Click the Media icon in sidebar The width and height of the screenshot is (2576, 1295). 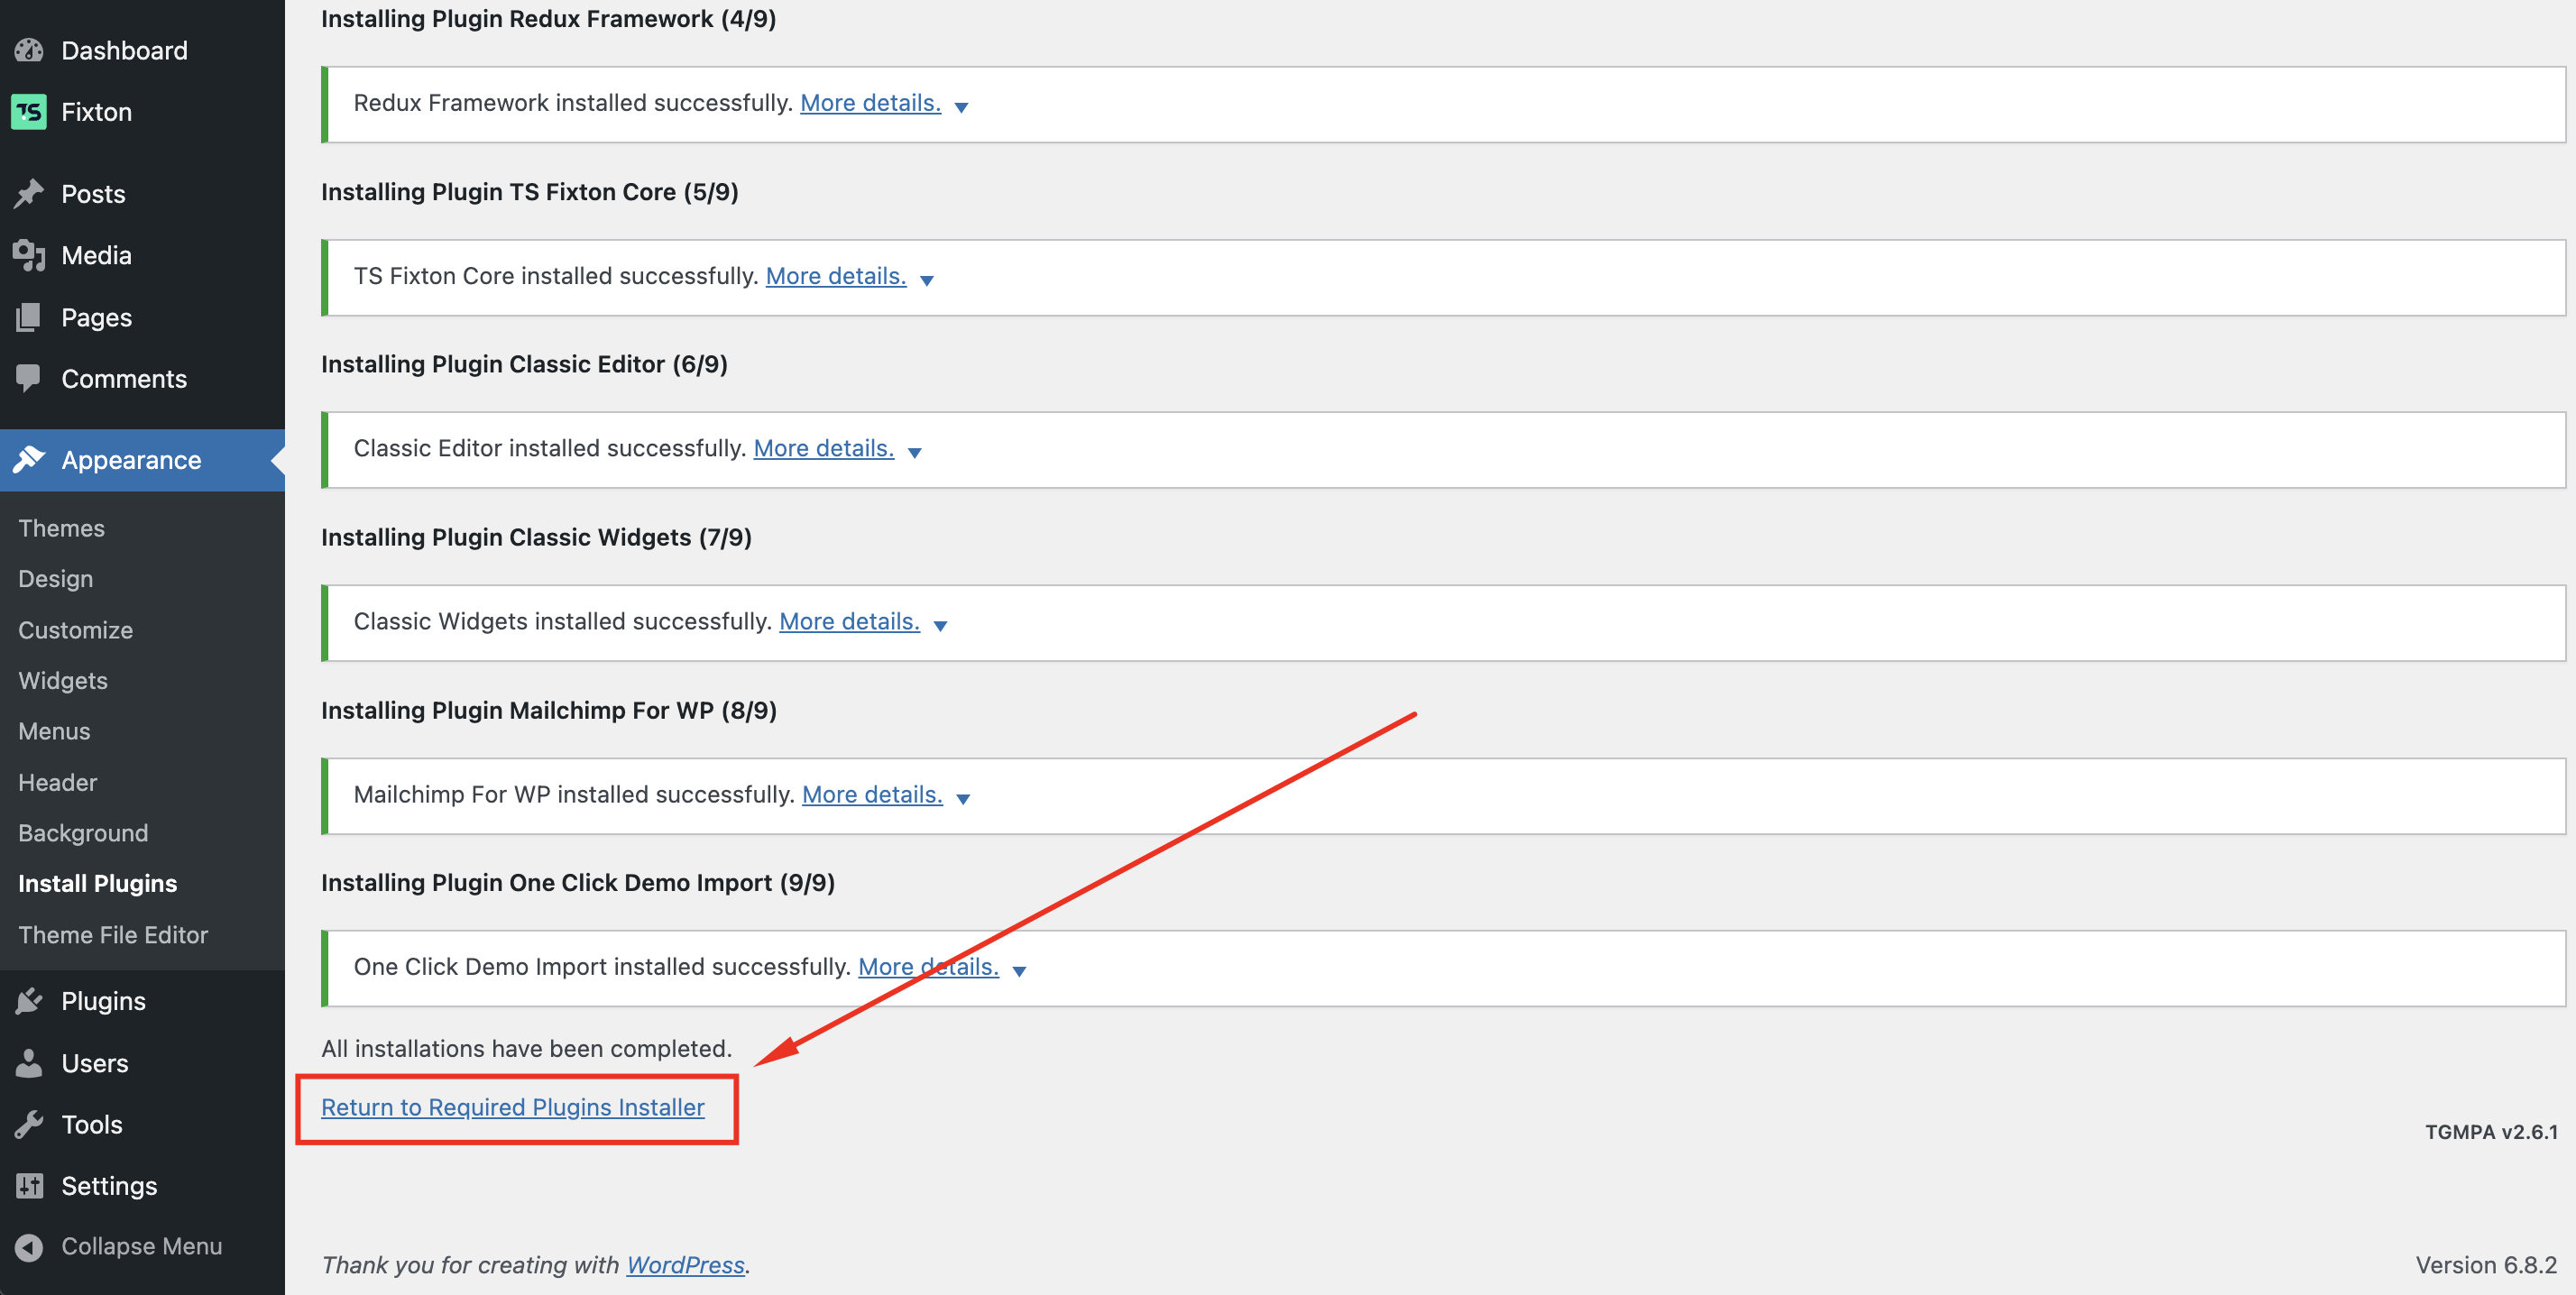coord(29,255)
